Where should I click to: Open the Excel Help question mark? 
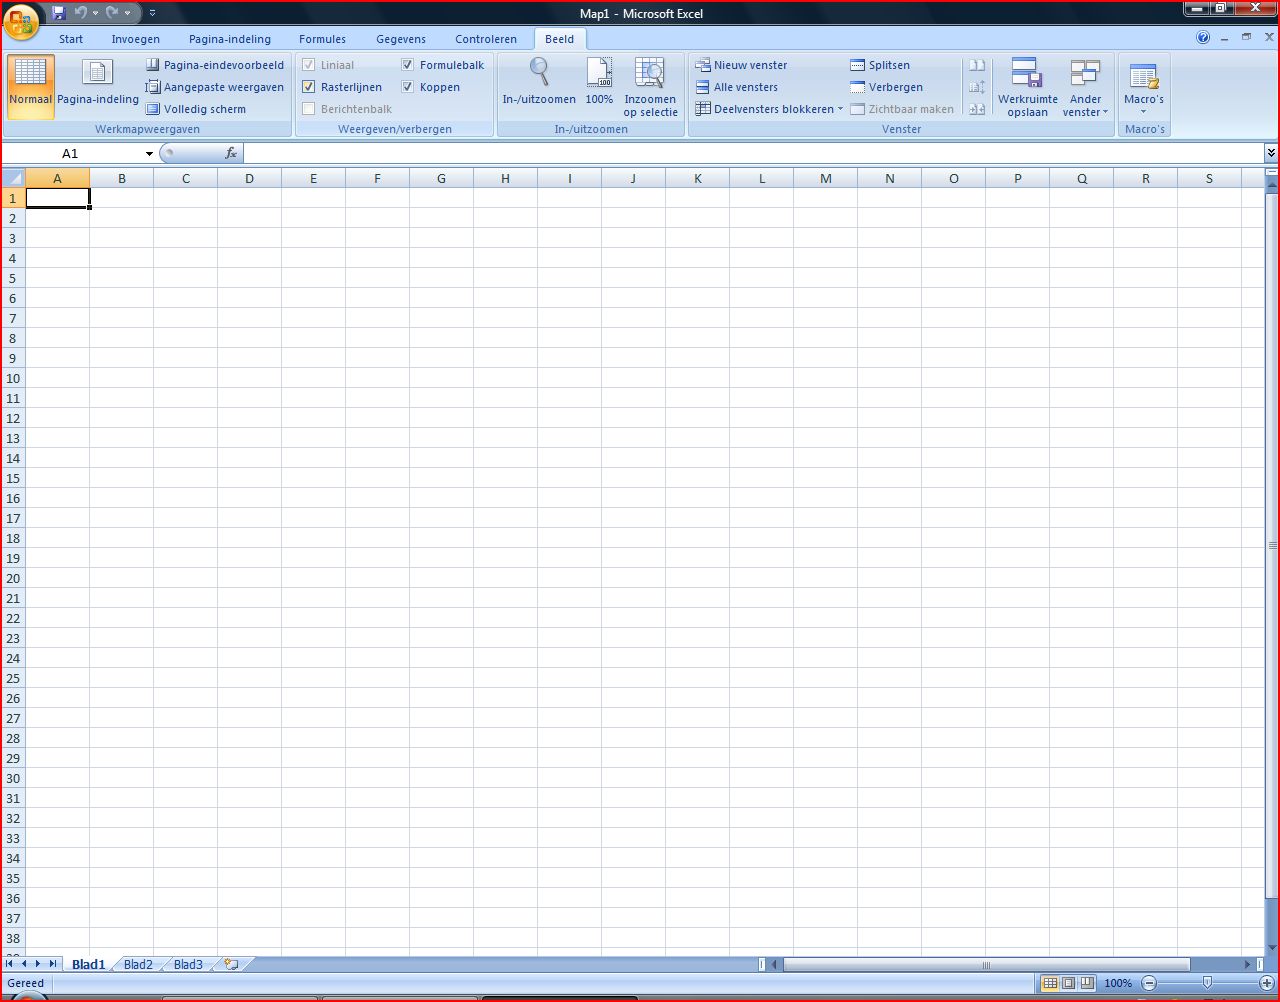pyautogui.click(x=1203, y=38)
